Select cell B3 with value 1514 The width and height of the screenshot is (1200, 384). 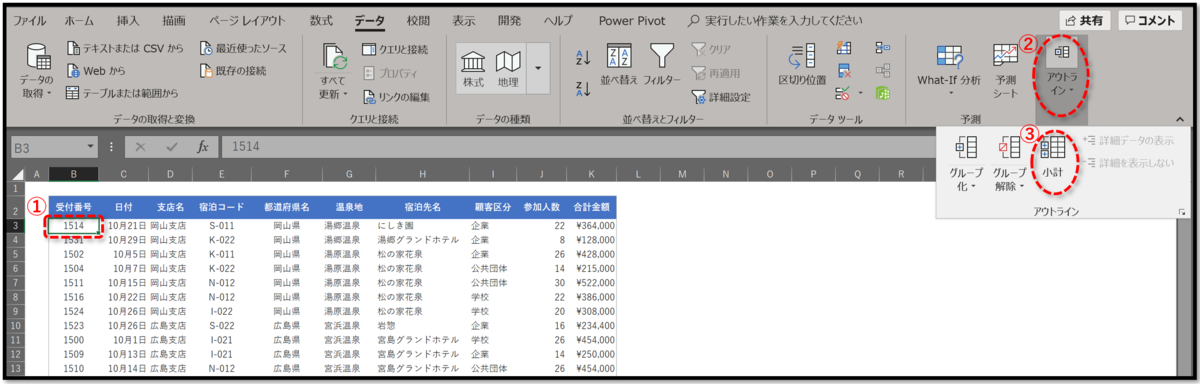click(73, 226)
